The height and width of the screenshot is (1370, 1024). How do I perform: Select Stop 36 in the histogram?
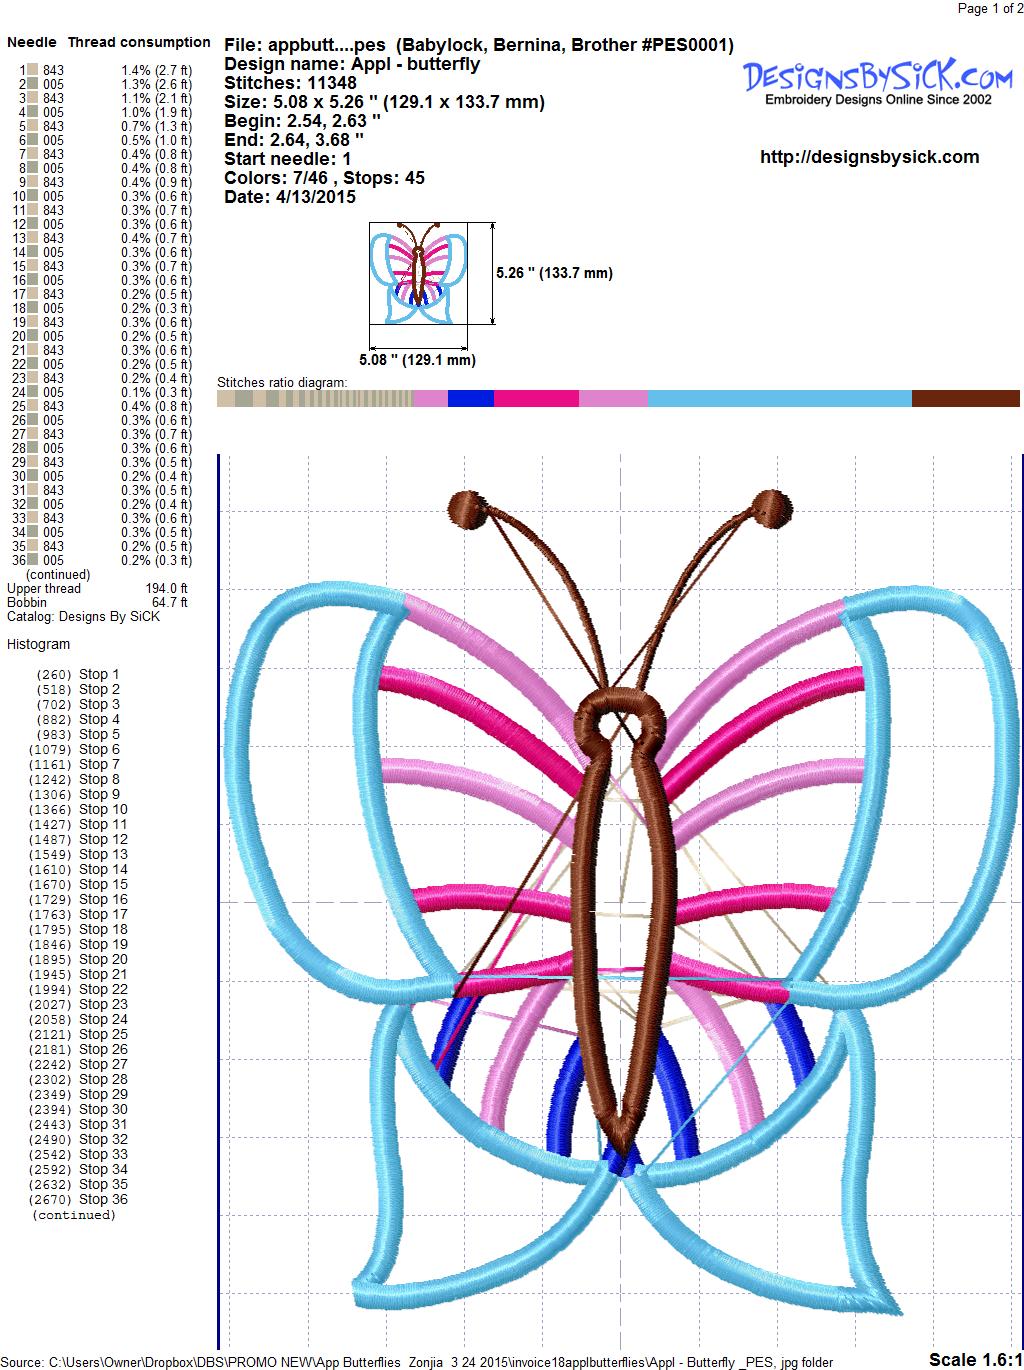(103, 1200)
